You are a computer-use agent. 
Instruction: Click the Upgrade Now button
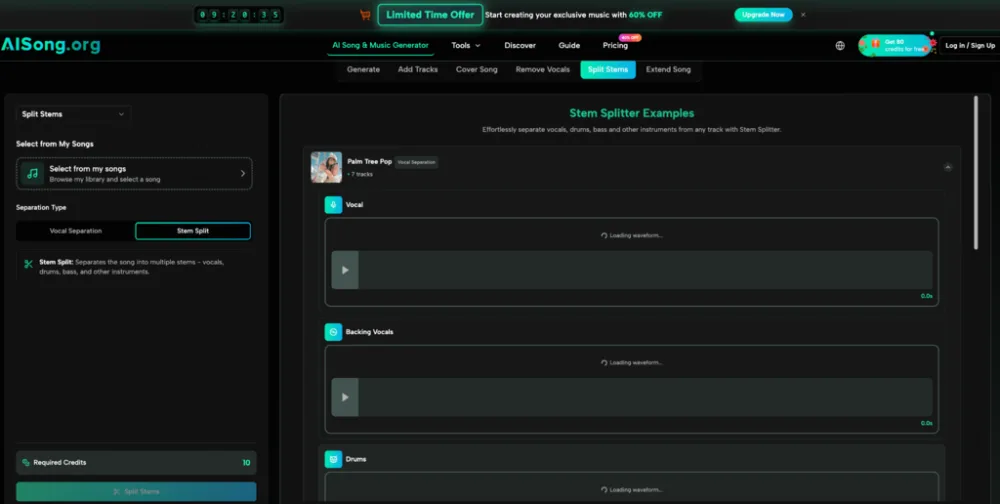coord(763,15)
